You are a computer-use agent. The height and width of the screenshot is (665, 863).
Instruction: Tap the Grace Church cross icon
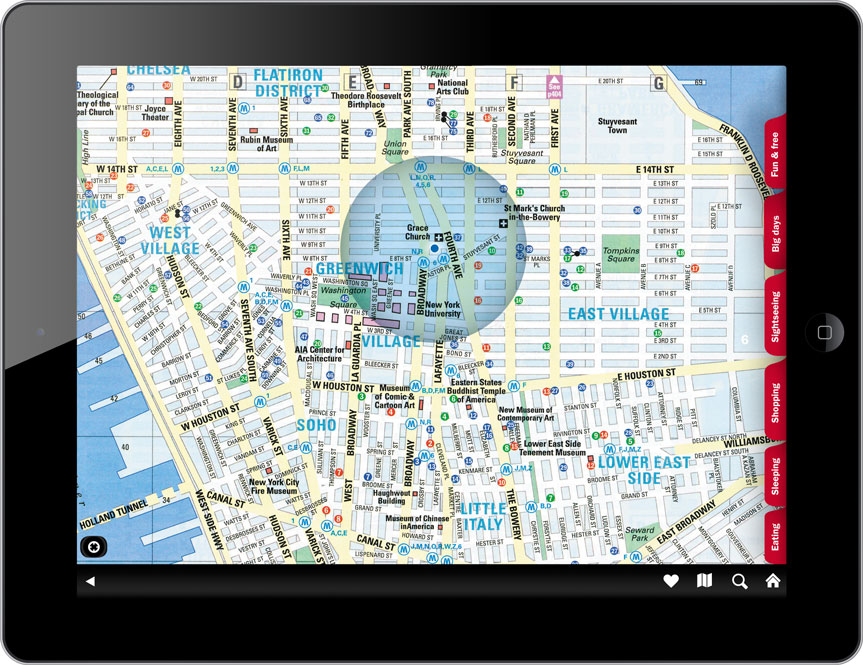pos(439,237)
